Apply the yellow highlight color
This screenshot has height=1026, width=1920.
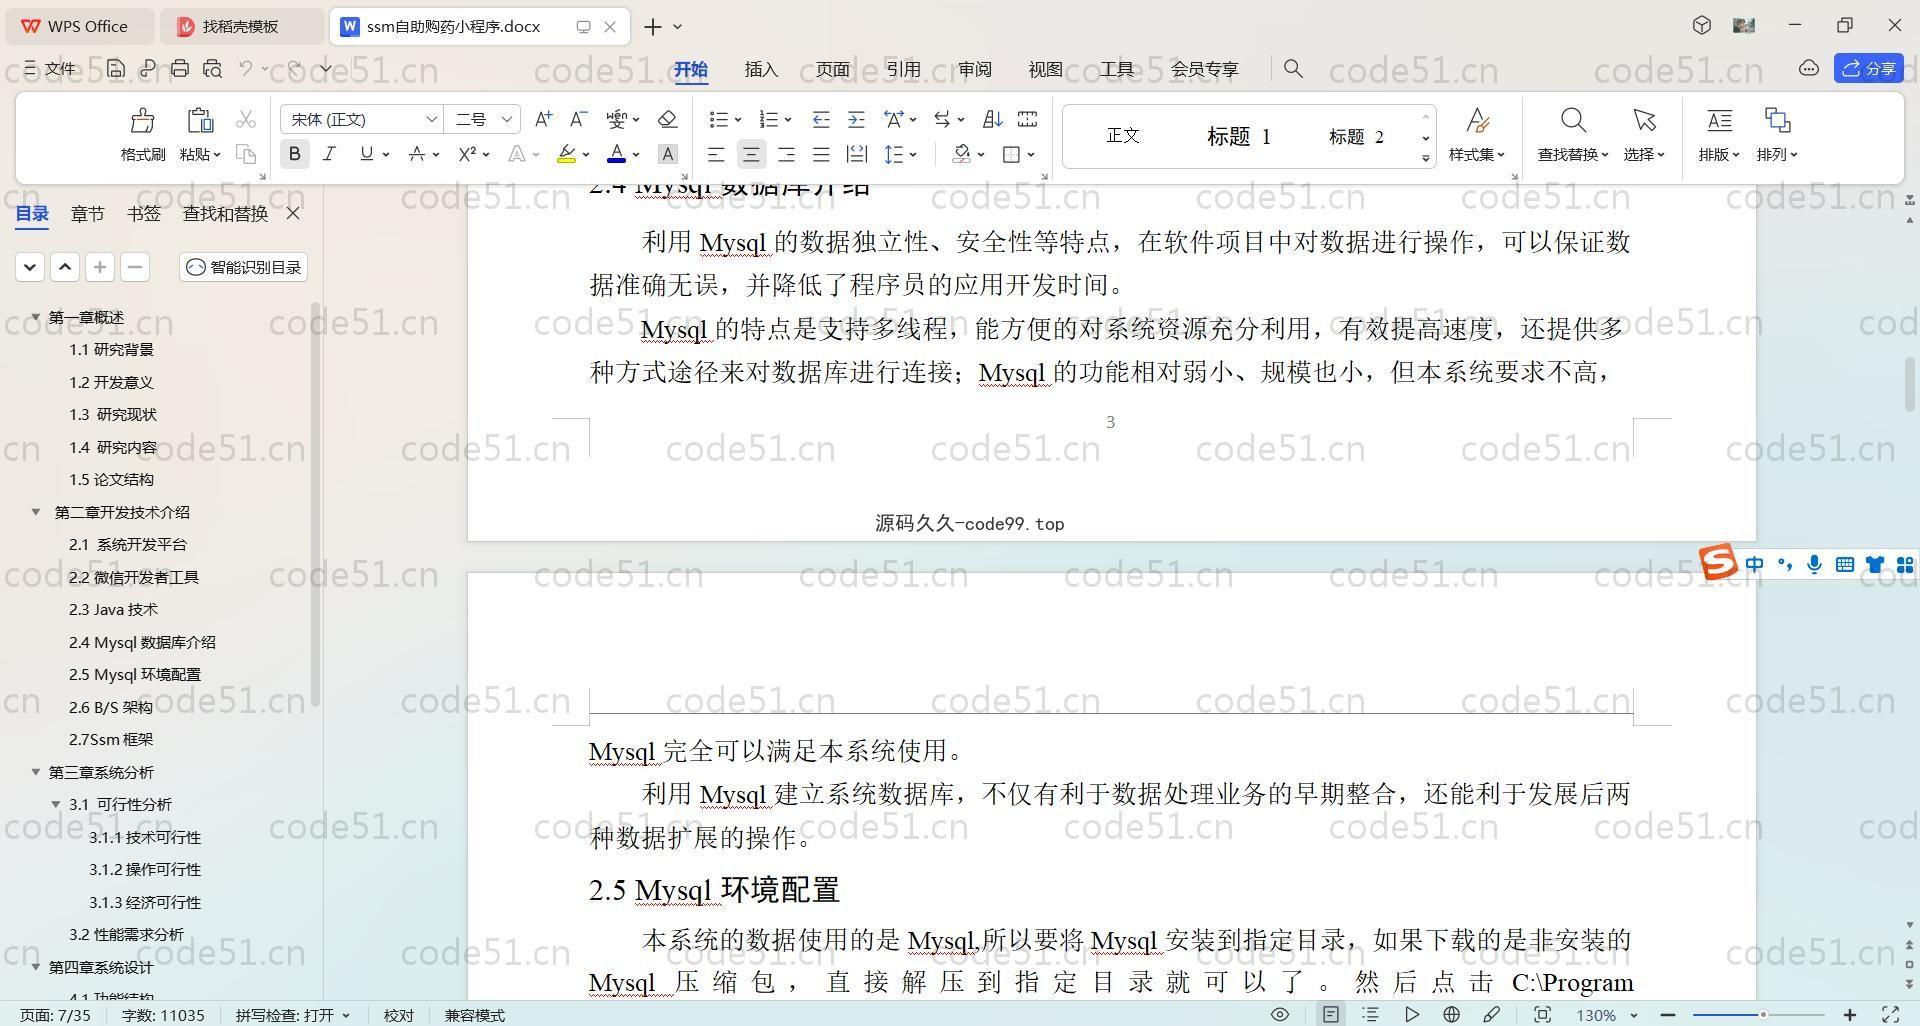567,154
